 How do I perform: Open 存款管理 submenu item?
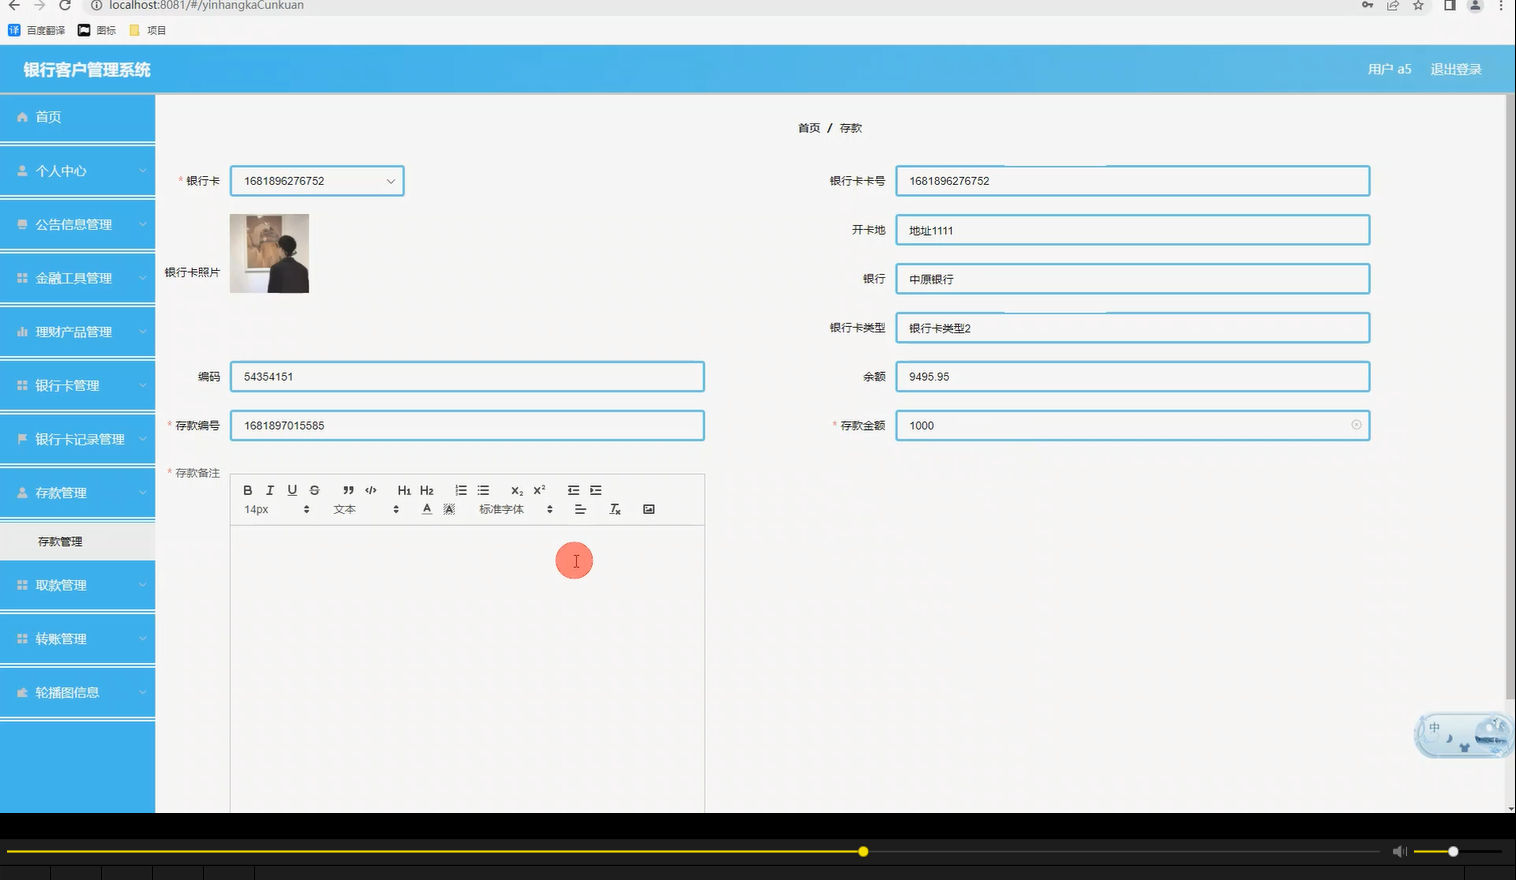[77, 541]
